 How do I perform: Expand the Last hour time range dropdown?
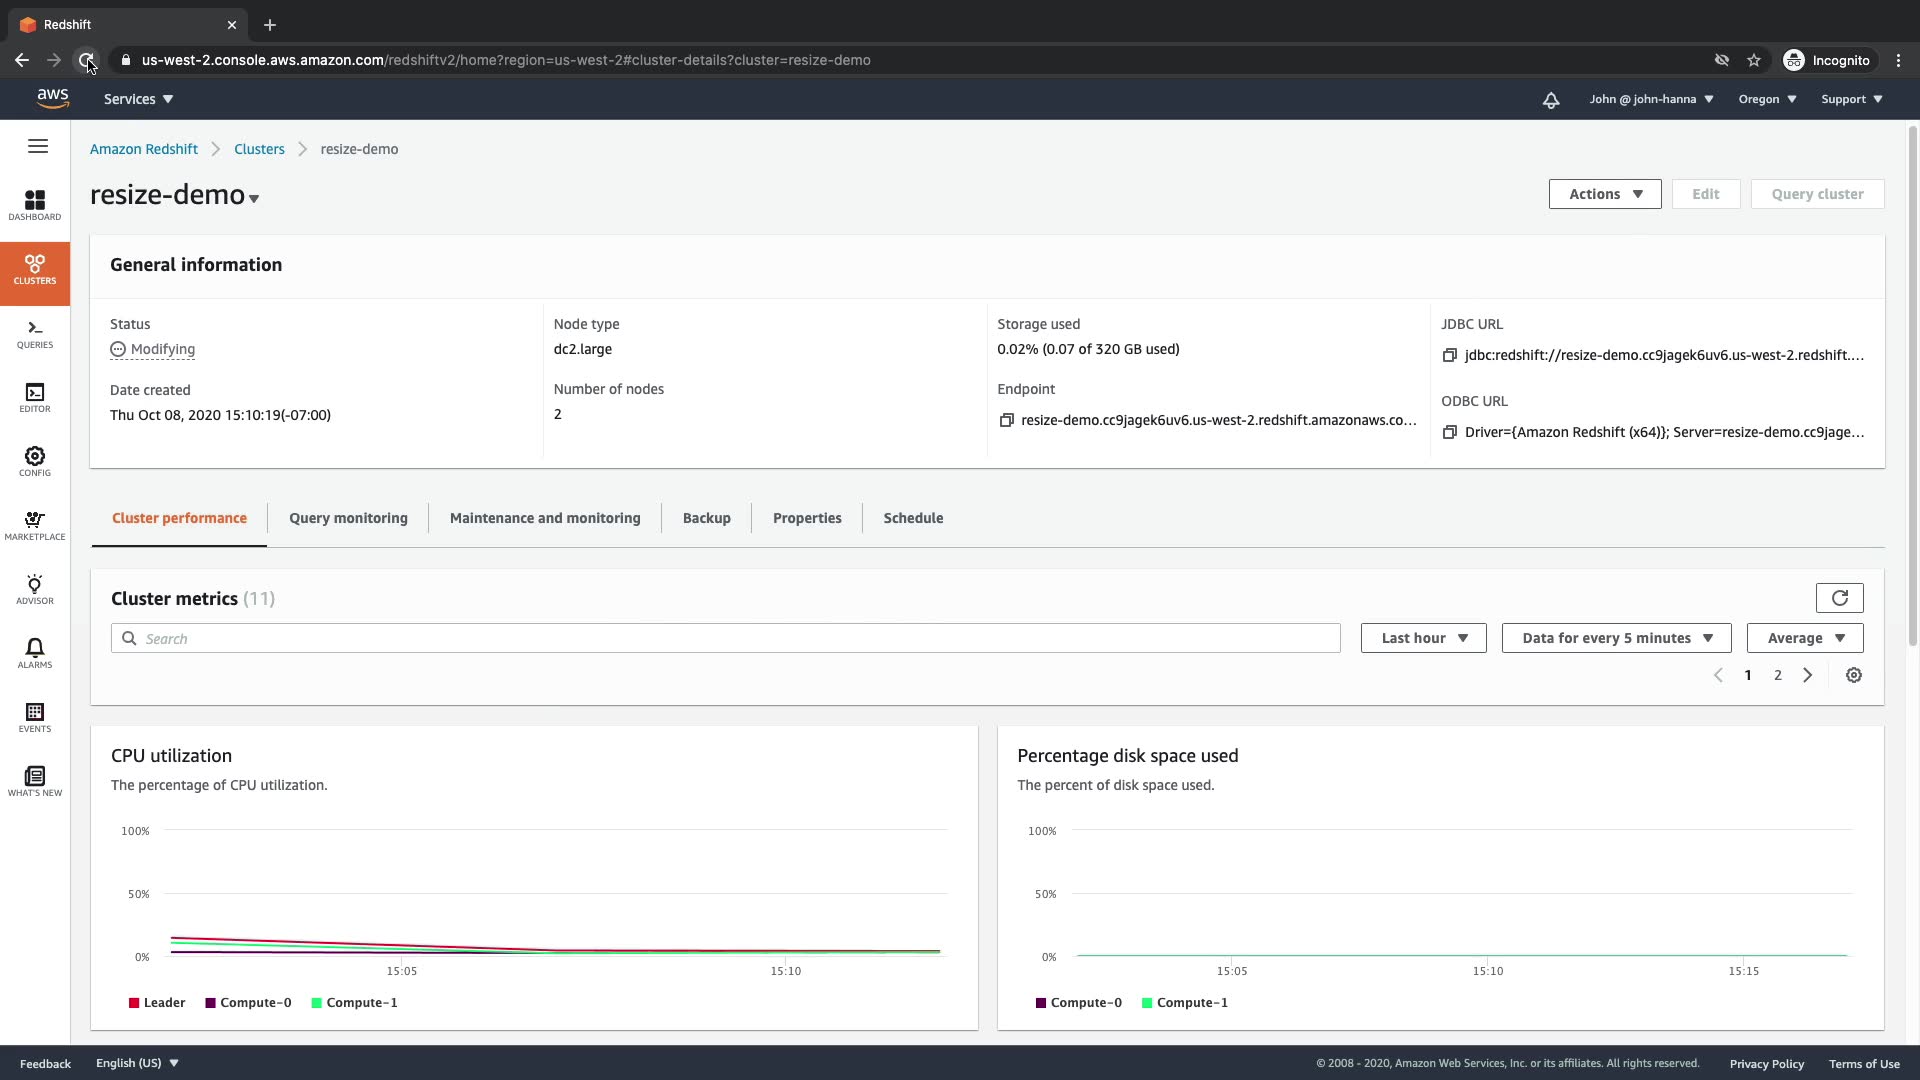click(x=1423, y=638)
